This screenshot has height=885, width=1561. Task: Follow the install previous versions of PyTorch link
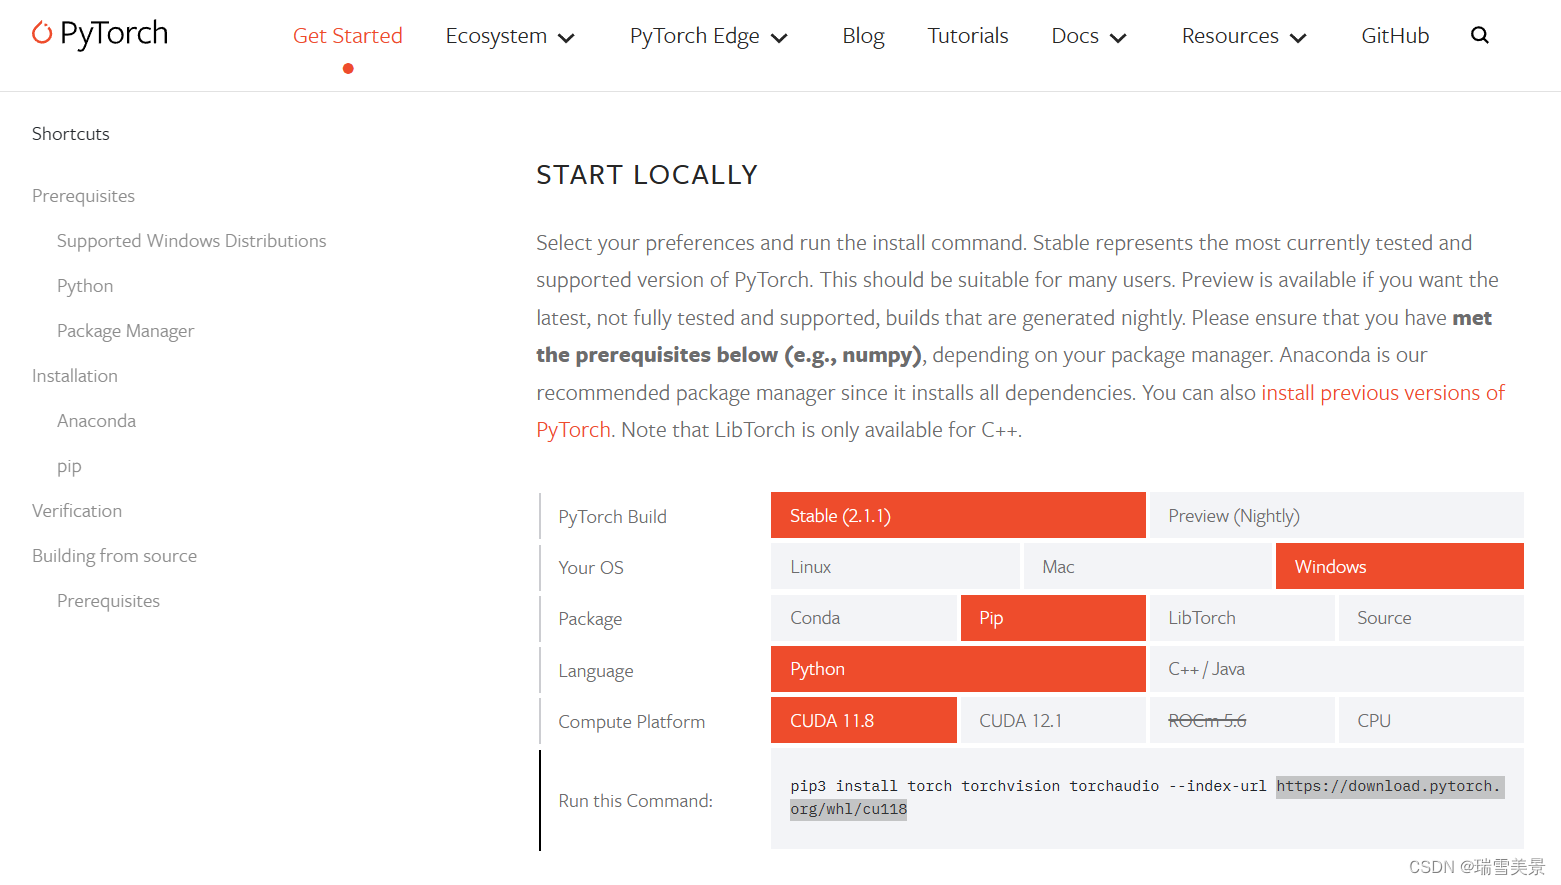[x=1383, y=393]
